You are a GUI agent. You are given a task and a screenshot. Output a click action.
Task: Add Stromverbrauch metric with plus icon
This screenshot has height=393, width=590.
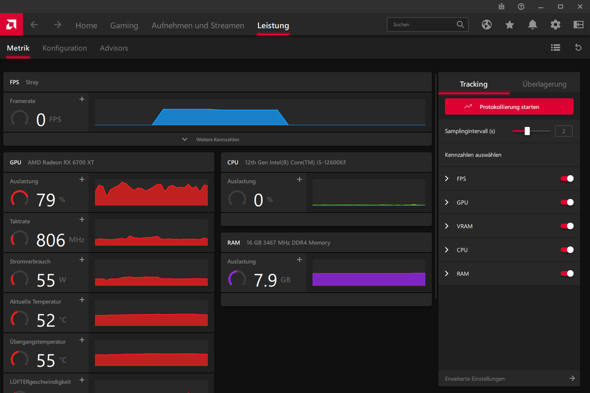82,260
